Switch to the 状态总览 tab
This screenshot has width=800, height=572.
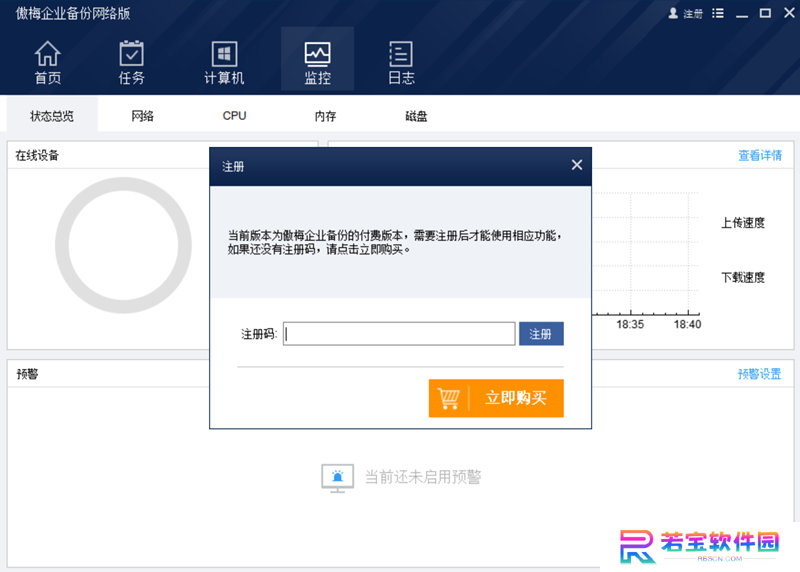pyautogui.click(x=52, y=116)
